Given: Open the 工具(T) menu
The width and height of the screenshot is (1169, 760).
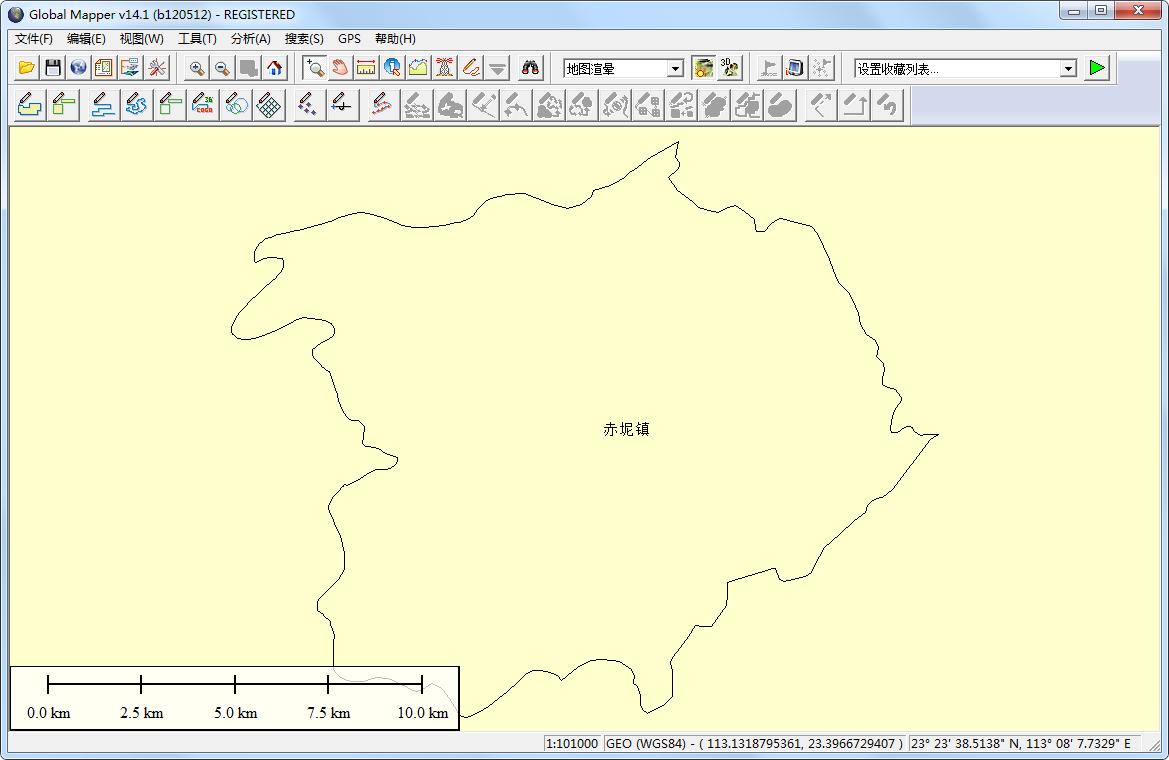Looking at the screenshot, I should (197, 39).
